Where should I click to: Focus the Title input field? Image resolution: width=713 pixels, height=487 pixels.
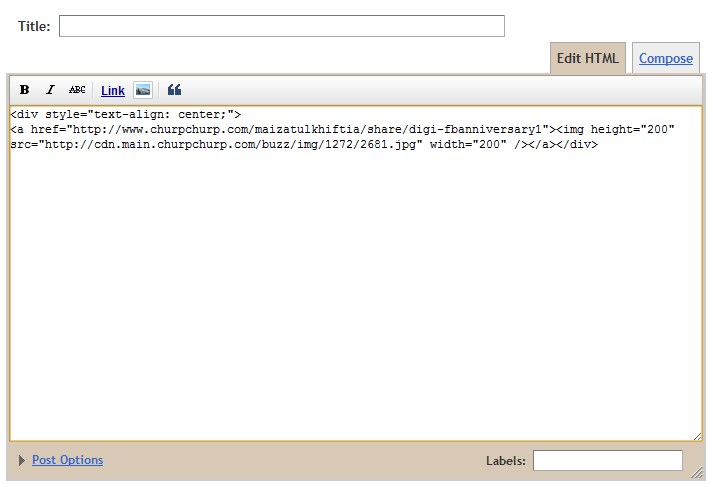coord(282,26)
